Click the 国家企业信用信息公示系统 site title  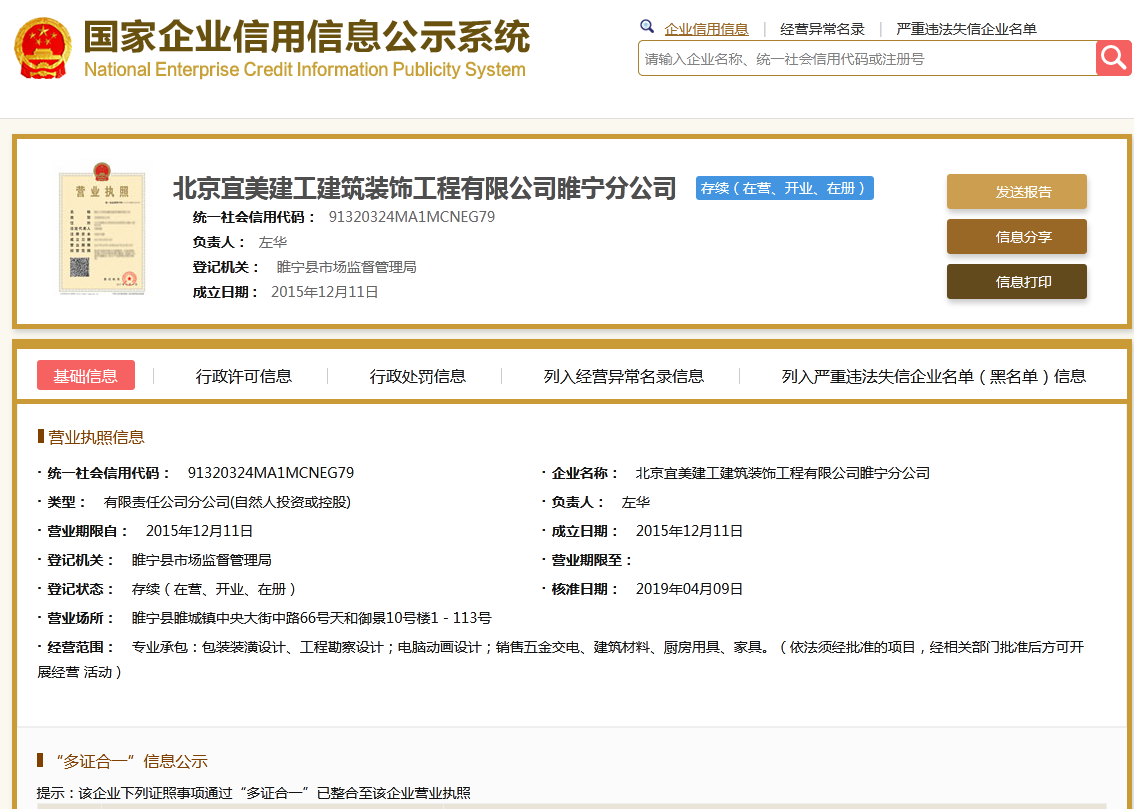307,36
